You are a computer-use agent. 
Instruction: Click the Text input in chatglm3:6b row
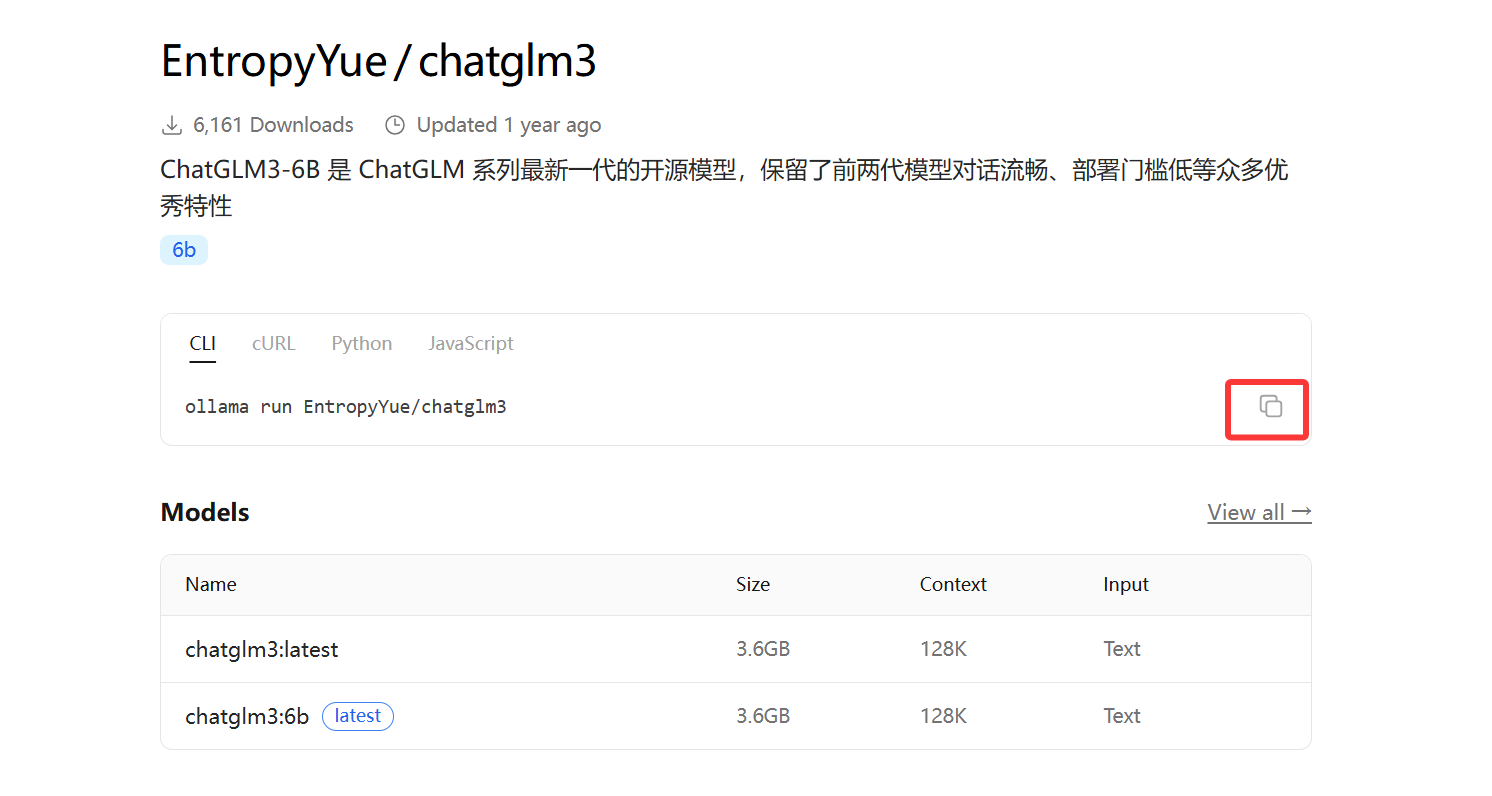click(1122, 716)
